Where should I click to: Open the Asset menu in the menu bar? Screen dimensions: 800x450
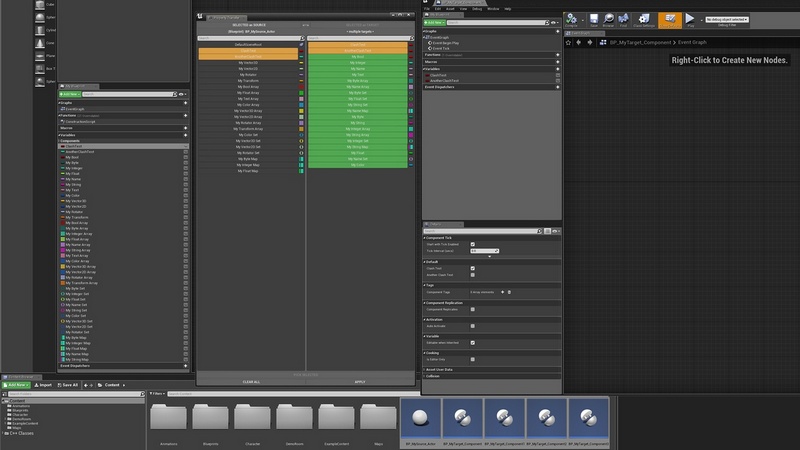[x=449, y=8]
